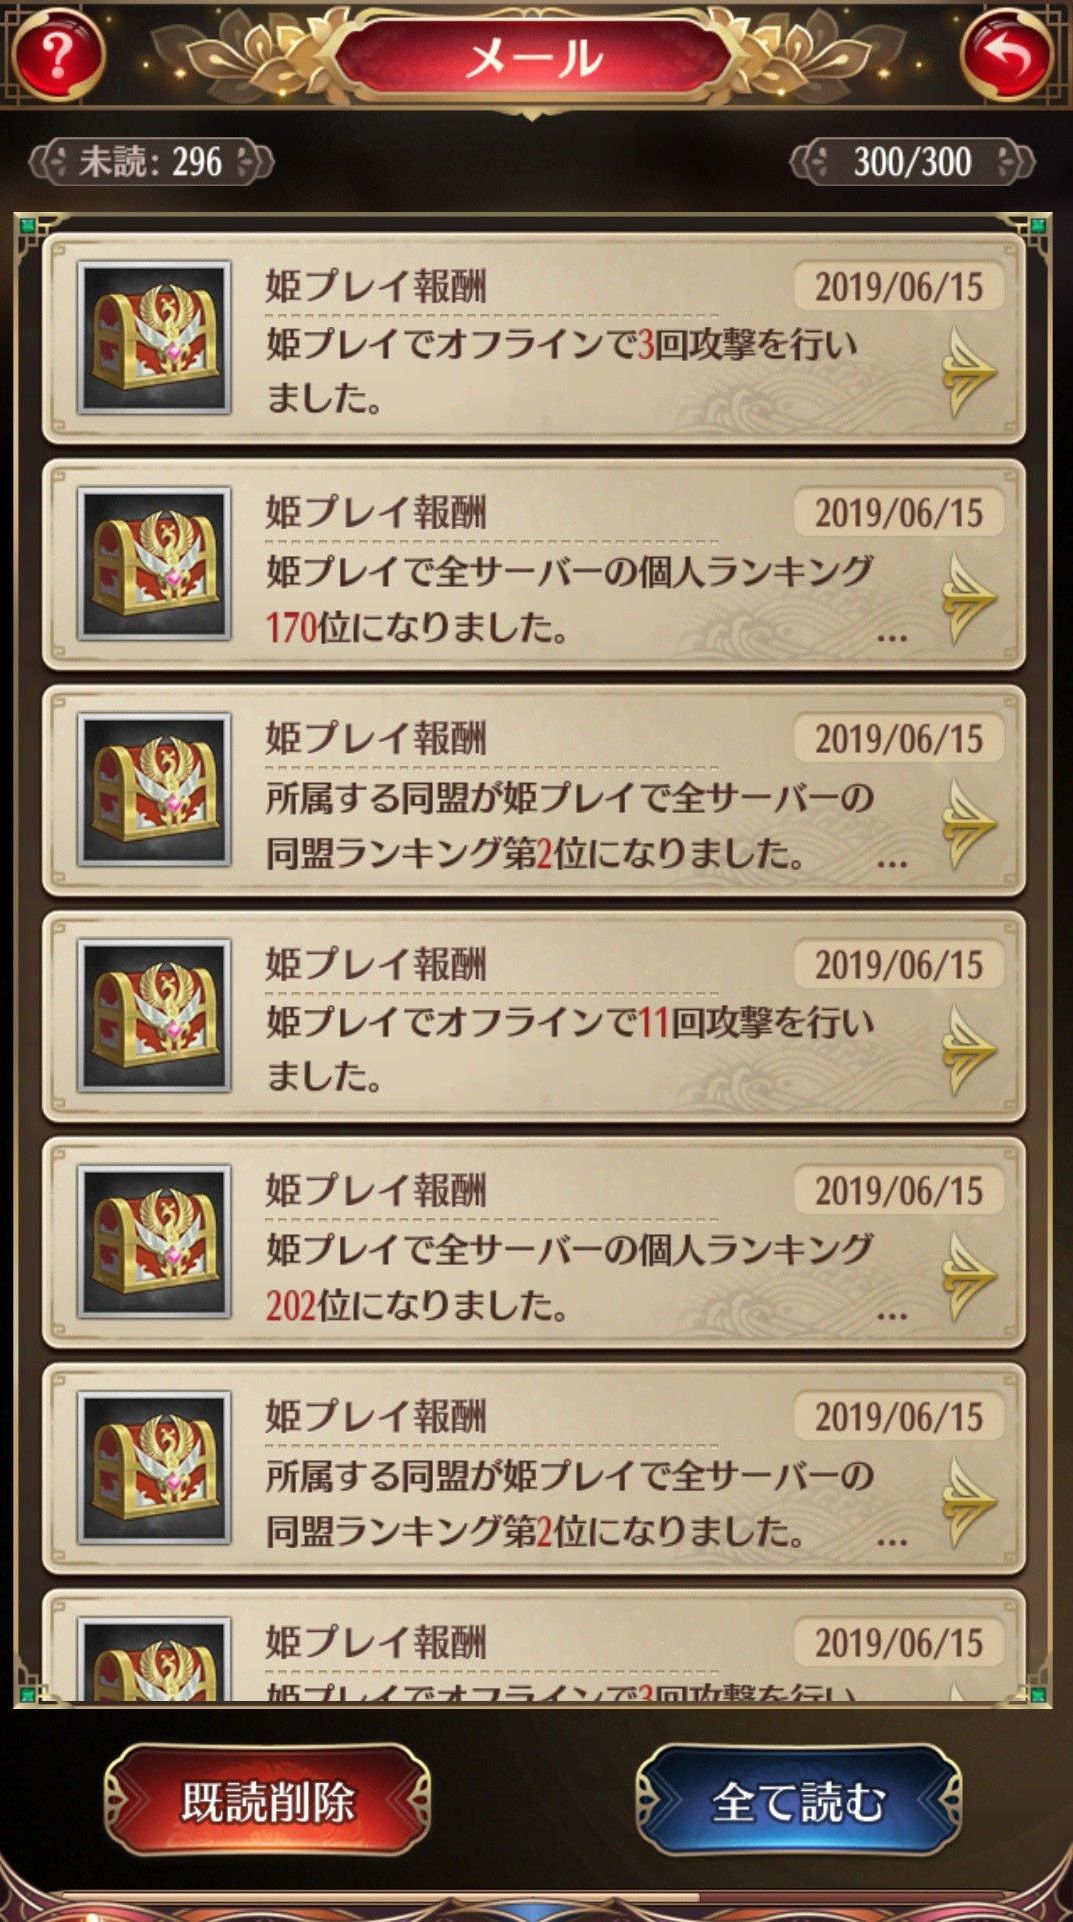Select 未読: 296 unread counter

151,162
